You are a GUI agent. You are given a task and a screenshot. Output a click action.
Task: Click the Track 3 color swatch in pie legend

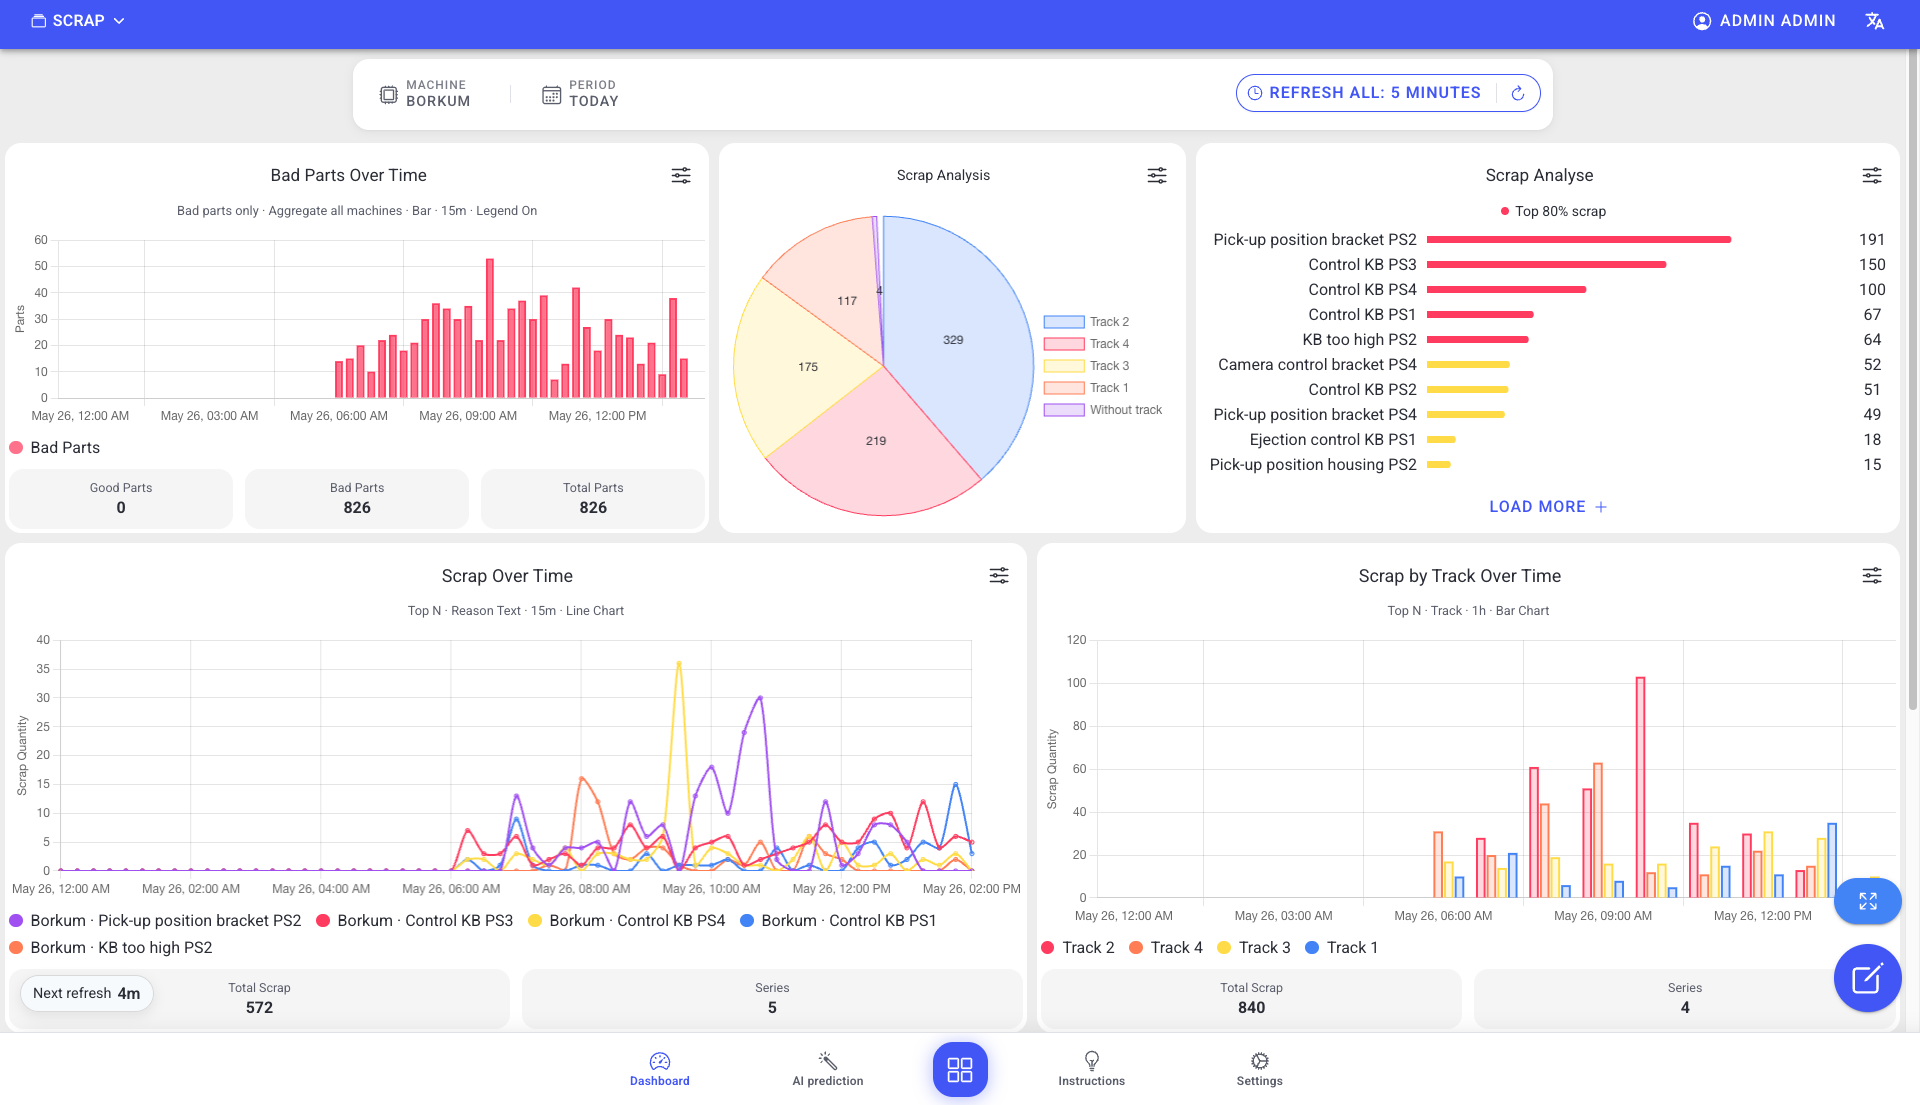click(x=1064, y=366)
